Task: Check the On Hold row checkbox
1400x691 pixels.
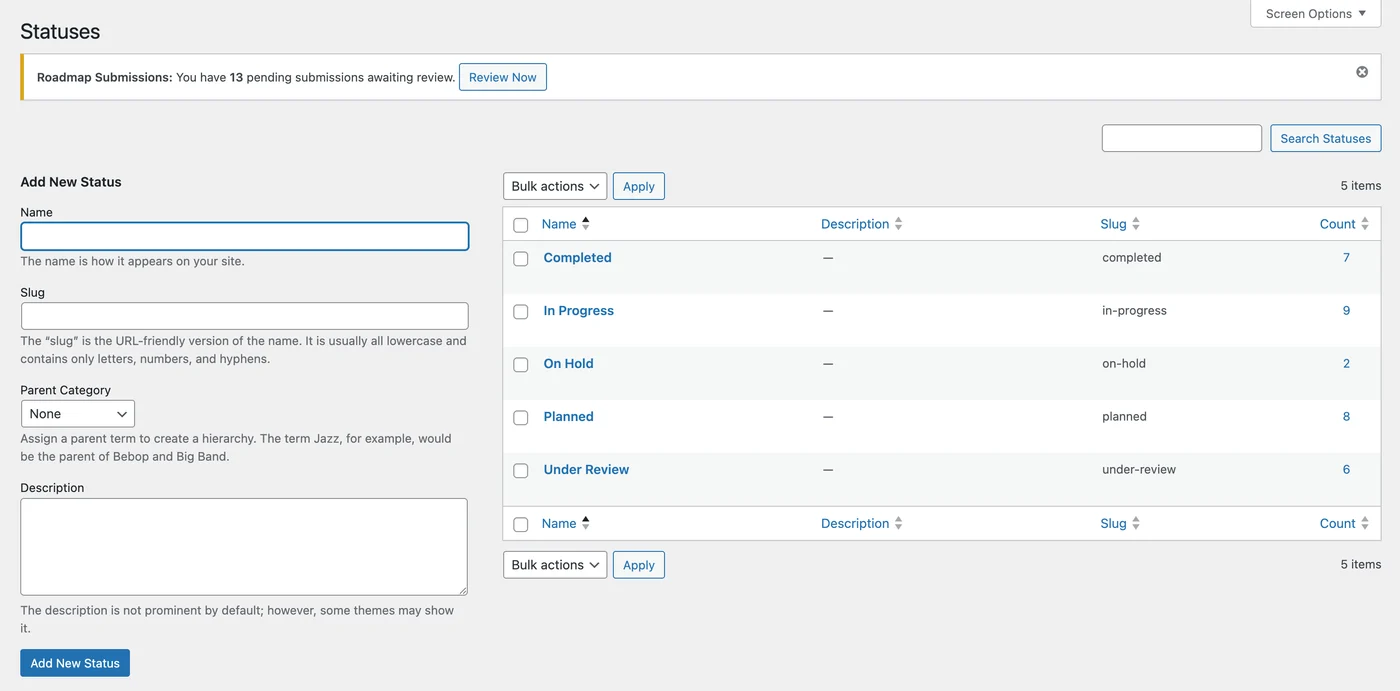Action: click(521, 365)
